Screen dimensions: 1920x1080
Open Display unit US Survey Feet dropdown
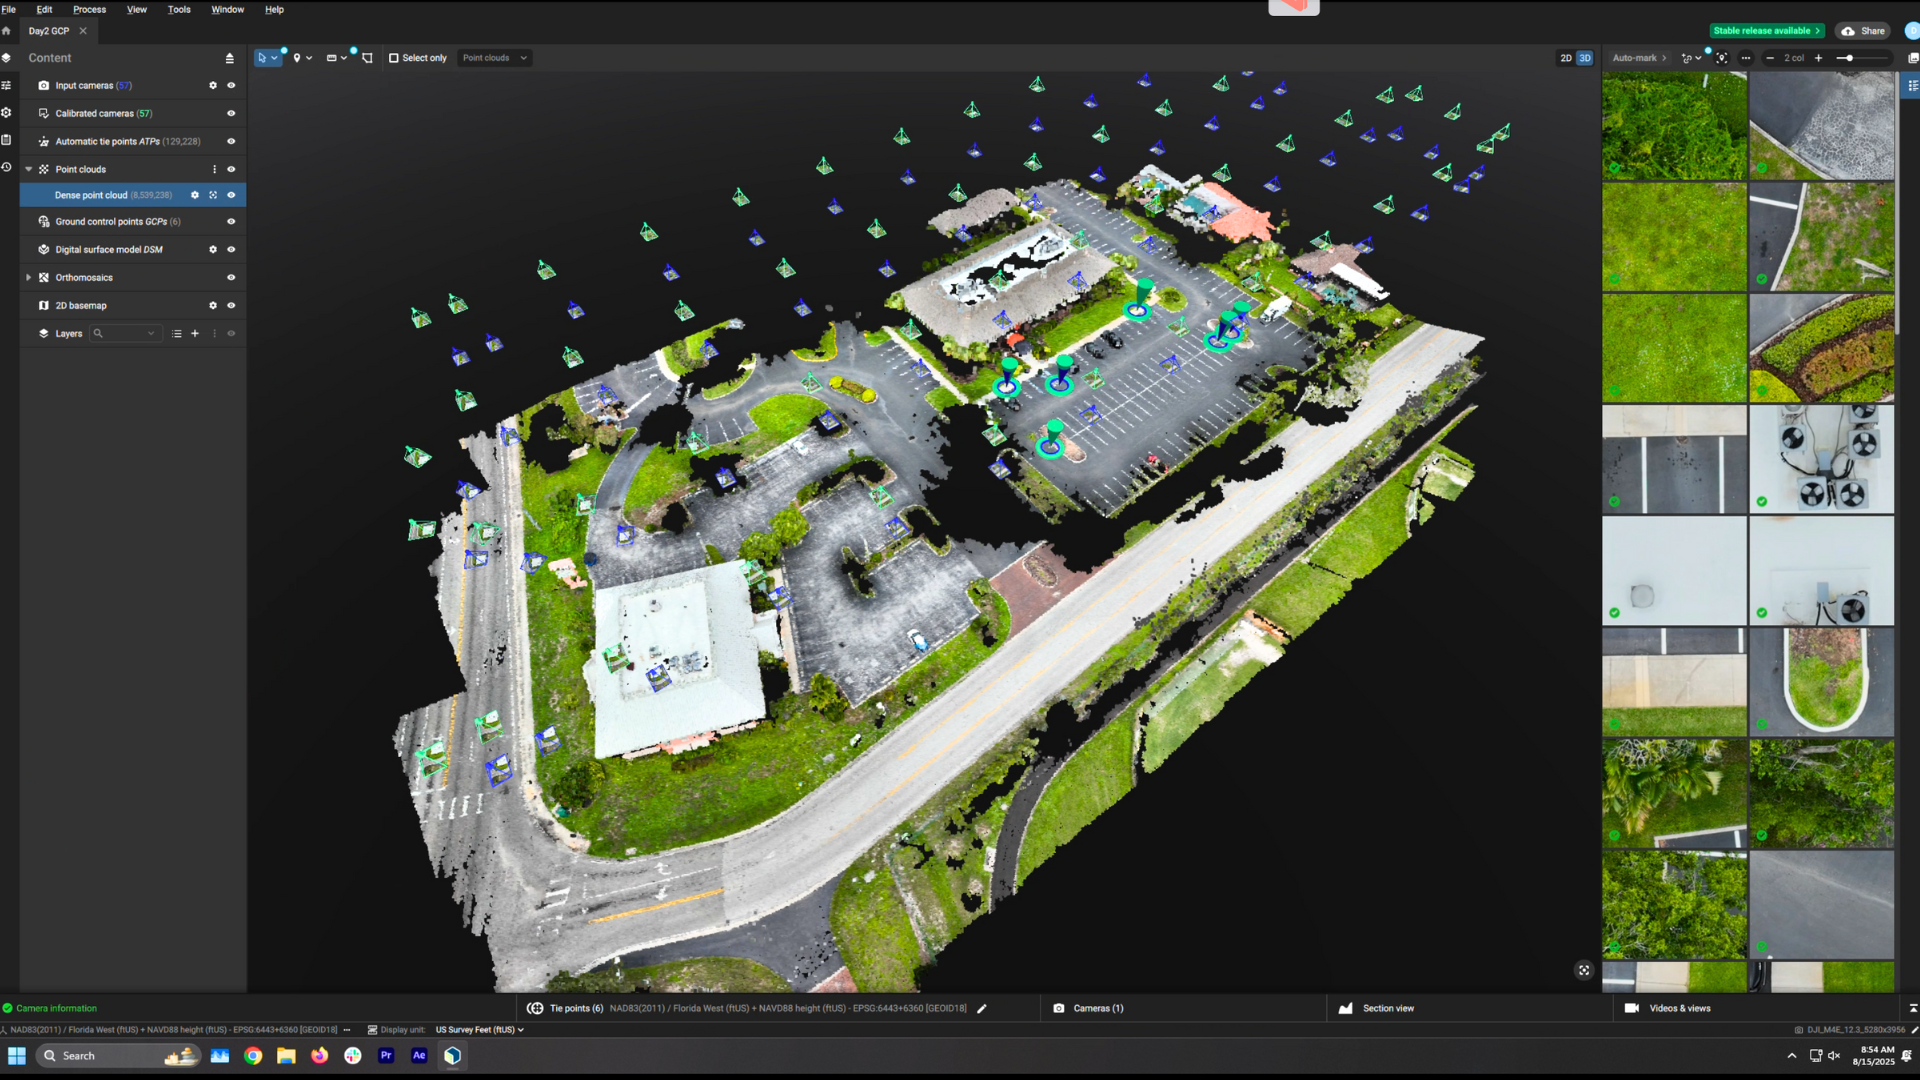coord(480,1030)
